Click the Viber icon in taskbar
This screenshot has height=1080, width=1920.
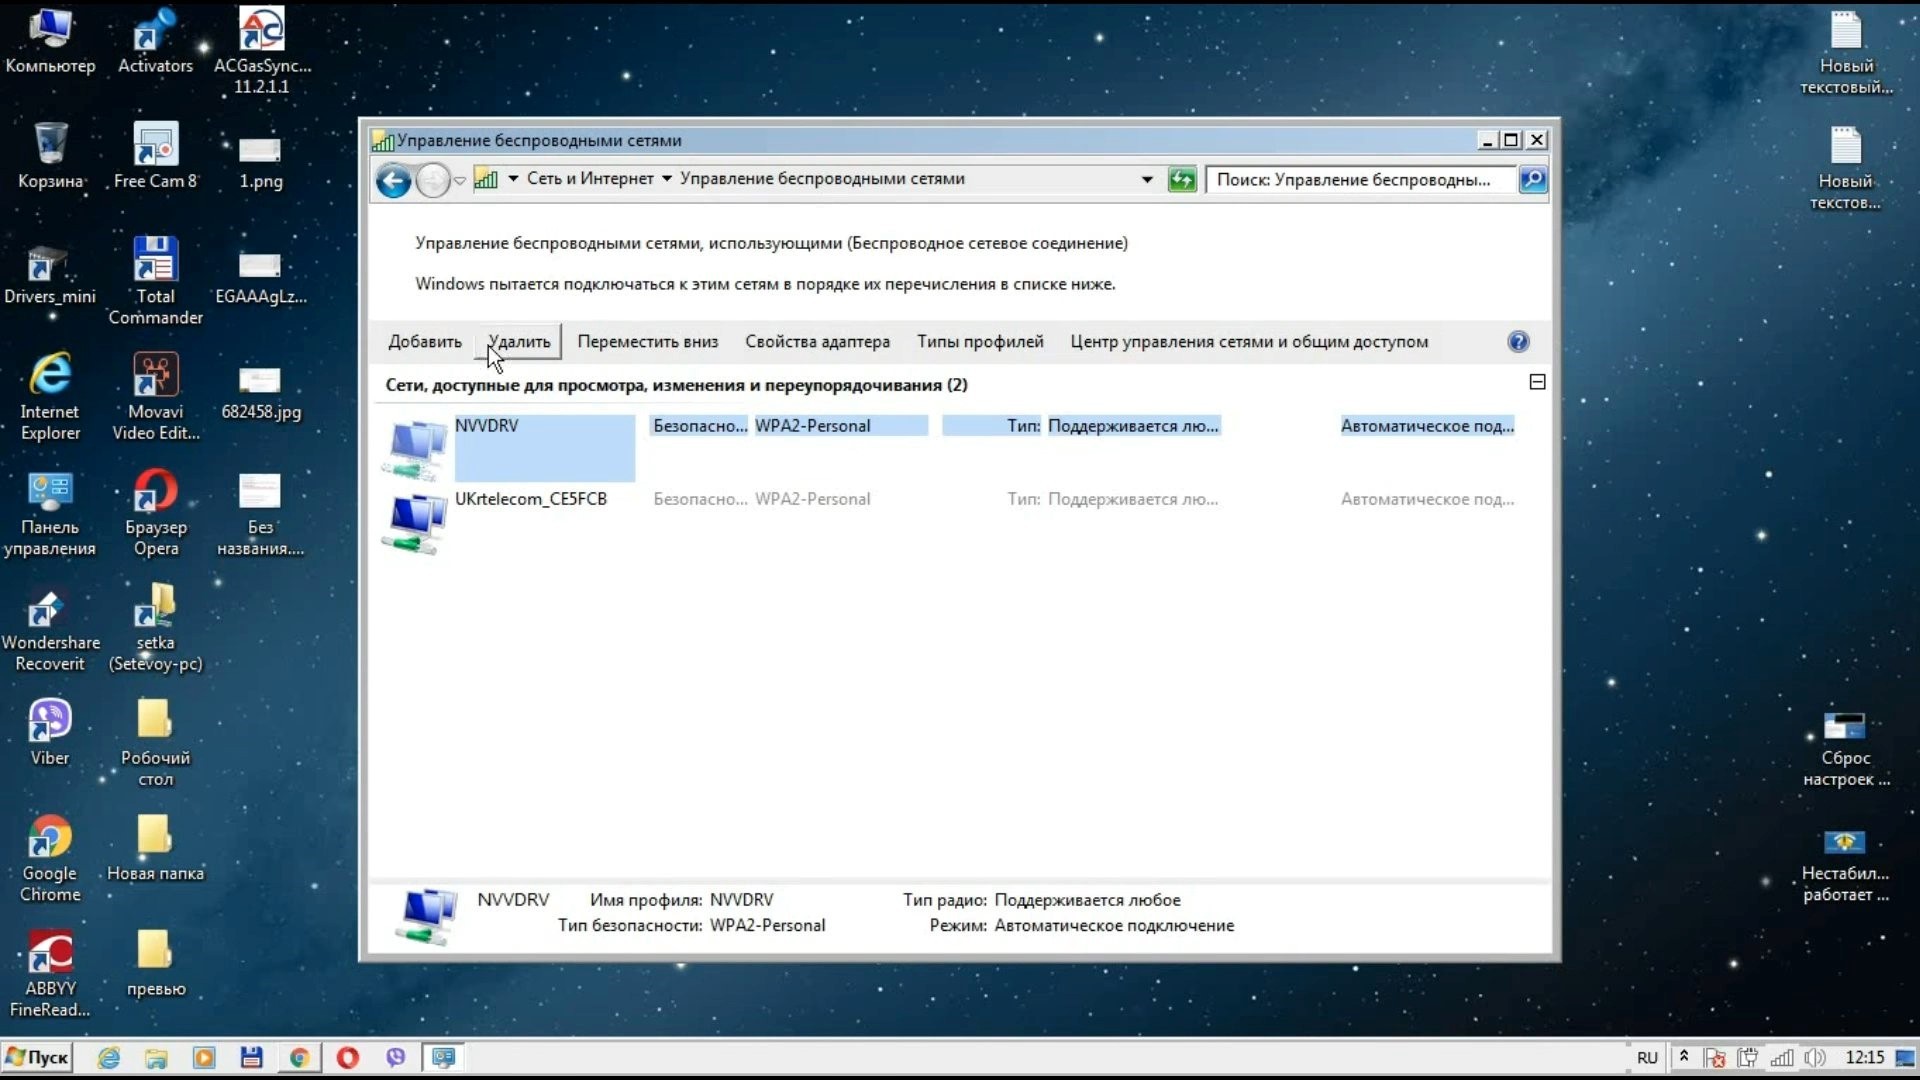[395, 1057]
